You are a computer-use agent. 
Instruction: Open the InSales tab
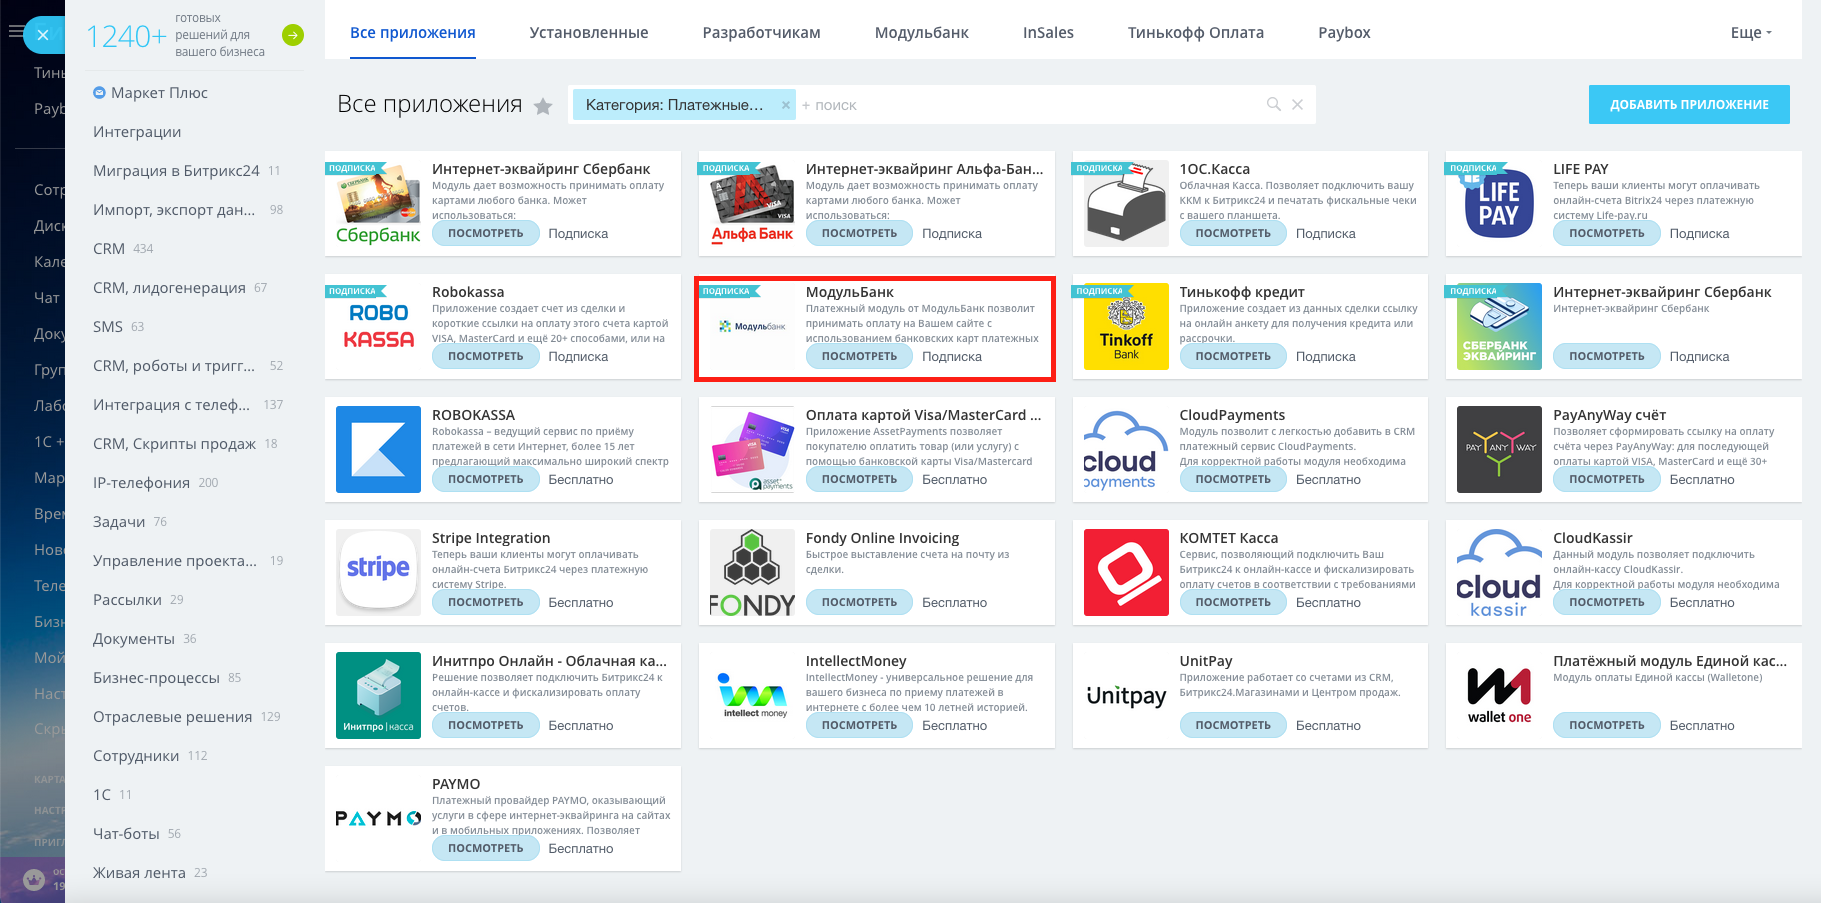1048,33
